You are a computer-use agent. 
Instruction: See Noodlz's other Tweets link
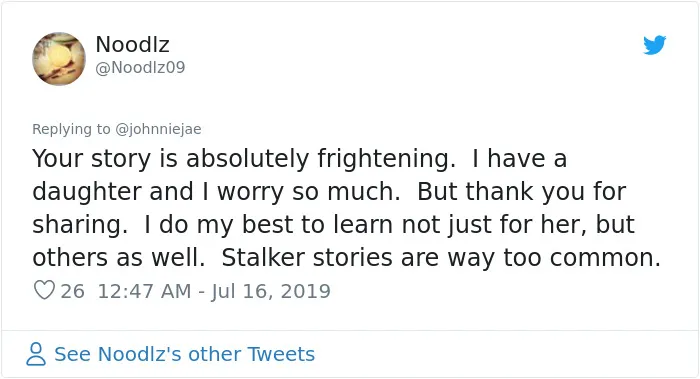[x=184, y=354]
